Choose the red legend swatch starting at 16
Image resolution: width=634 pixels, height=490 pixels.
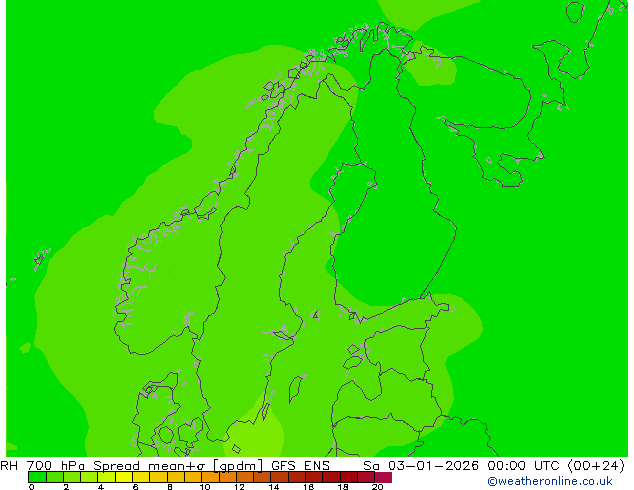coord(314,477)
